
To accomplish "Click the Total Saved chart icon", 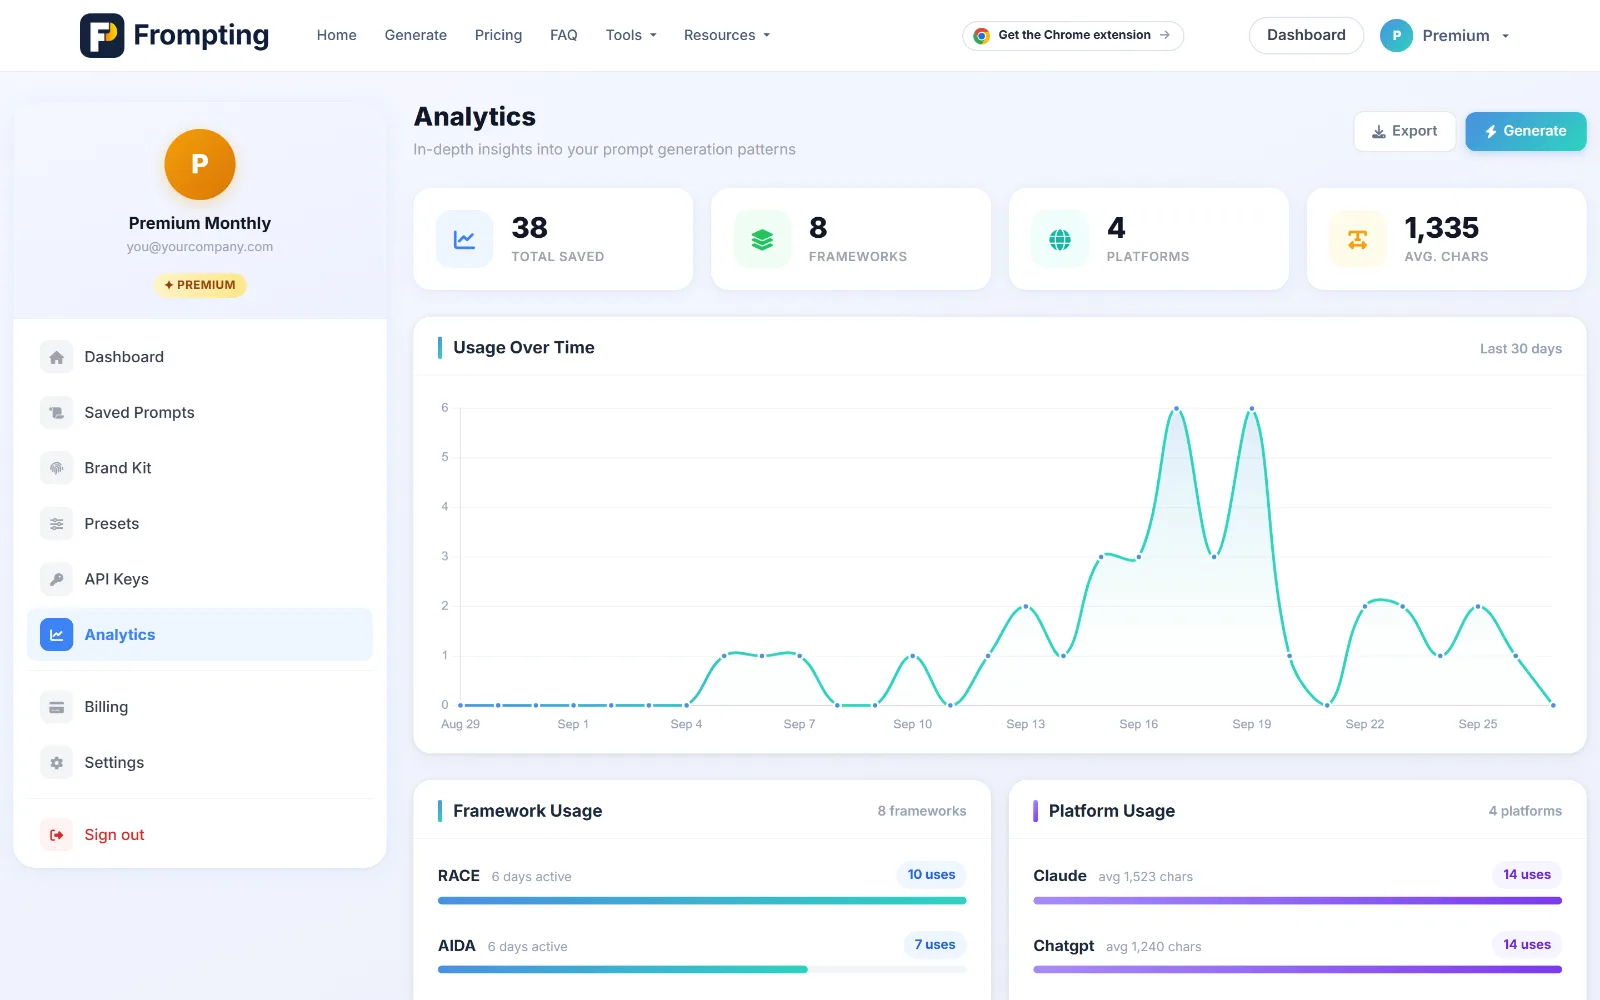I will click(465, 240).
